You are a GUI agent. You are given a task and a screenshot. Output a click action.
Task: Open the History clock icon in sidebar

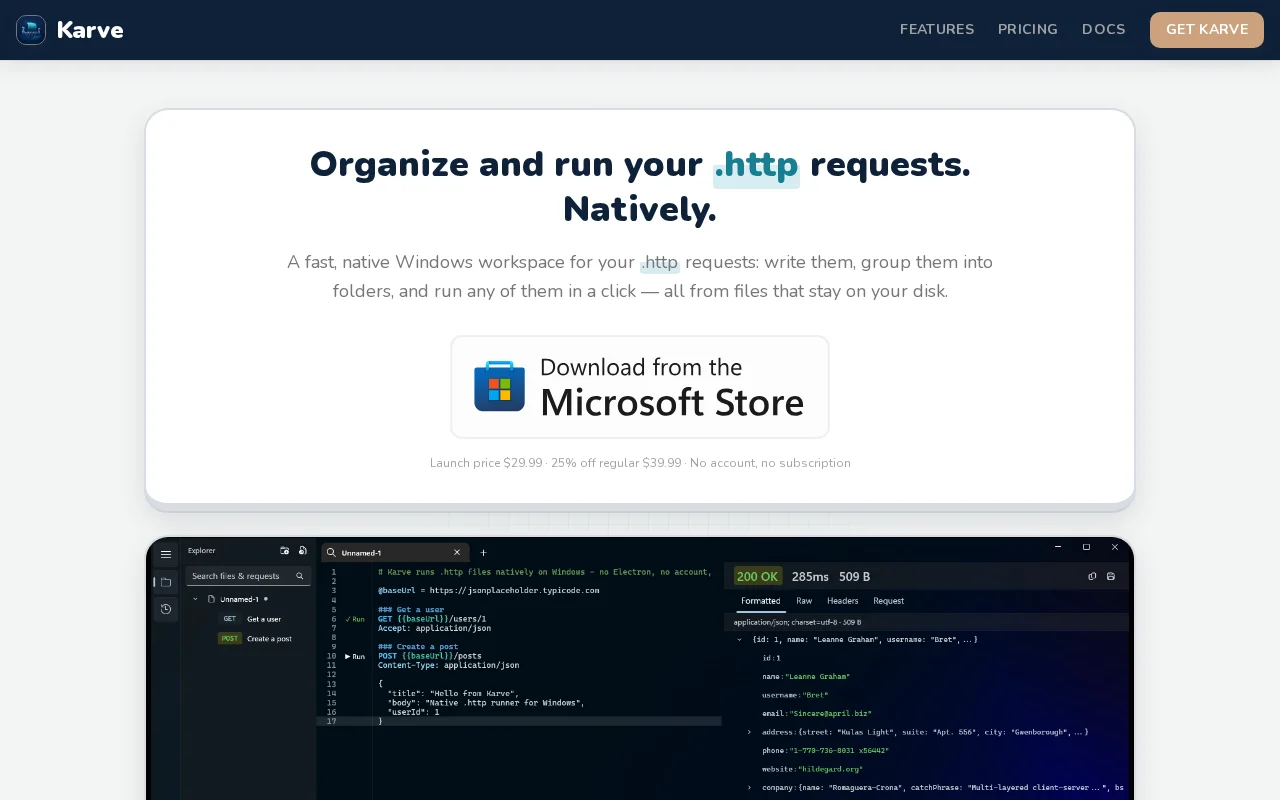[166, 609]
